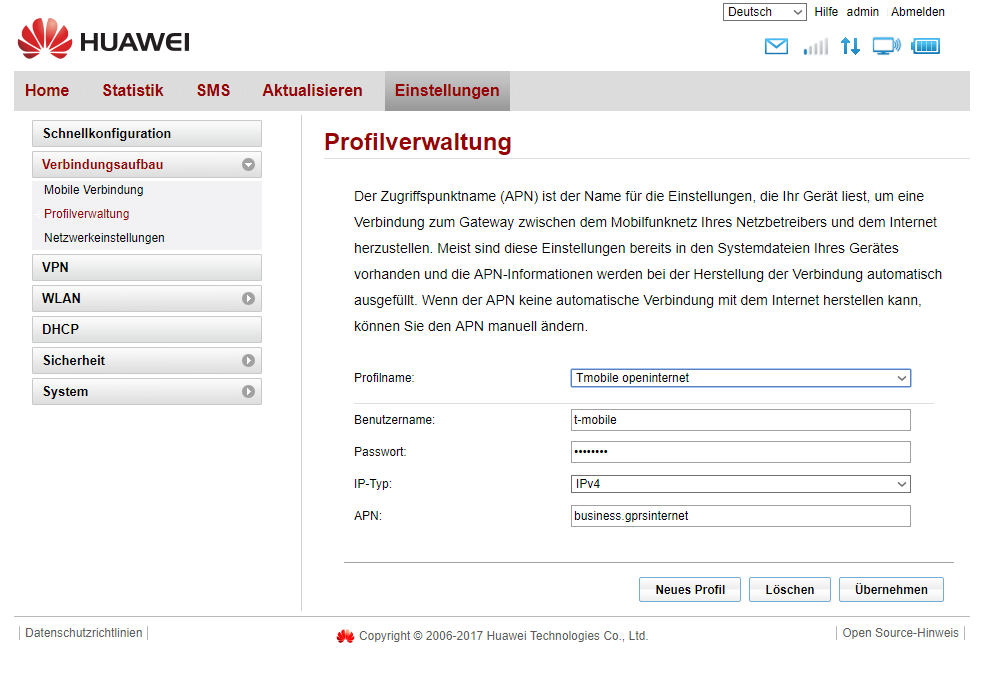
Task: Switch to the Statistik tab
Action: [x=132, y=91]
